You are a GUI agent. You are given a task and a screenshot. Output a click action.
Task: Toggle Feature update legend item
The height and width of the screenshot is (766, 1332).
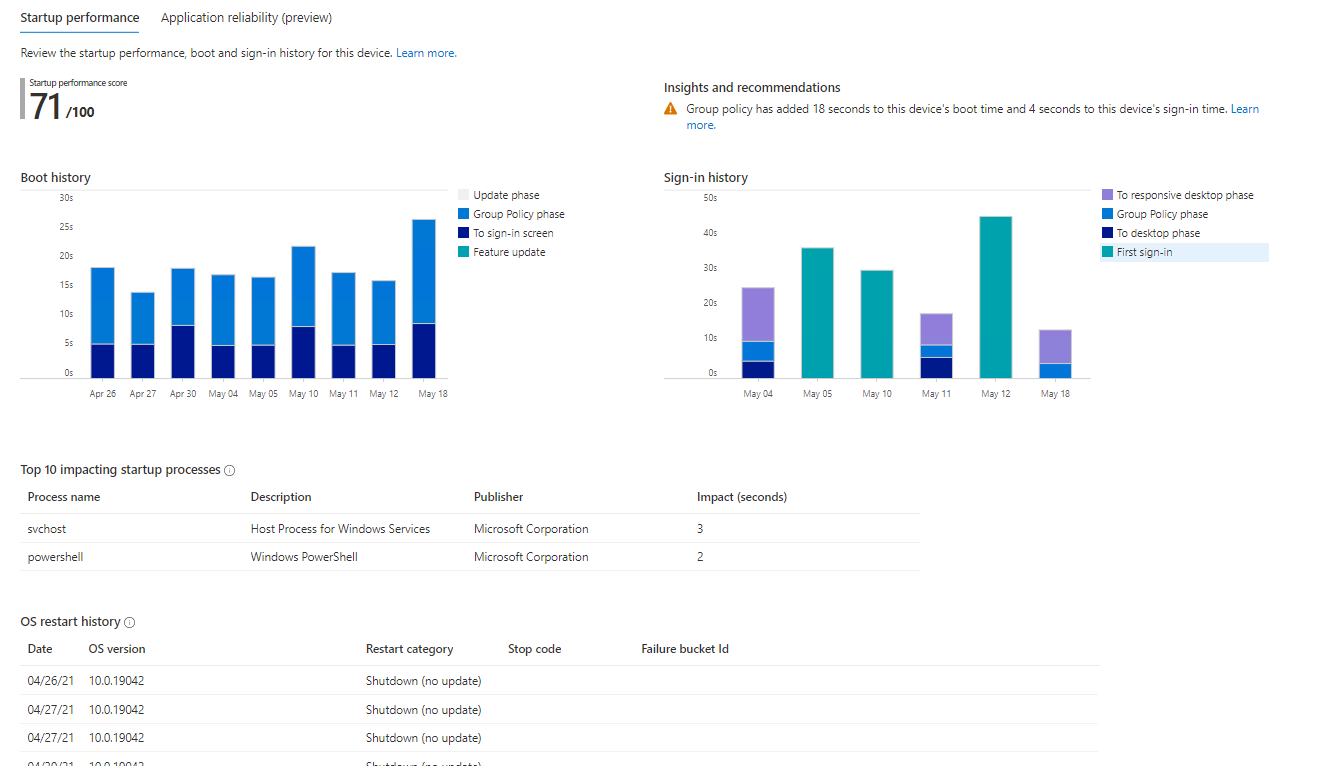pos(509,252)
